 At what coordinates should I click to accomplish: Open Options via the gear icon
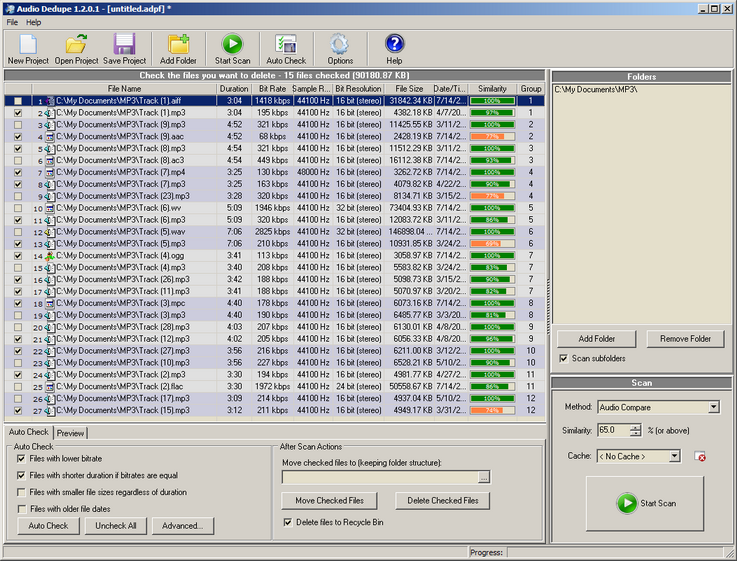(x=340, y=45)
